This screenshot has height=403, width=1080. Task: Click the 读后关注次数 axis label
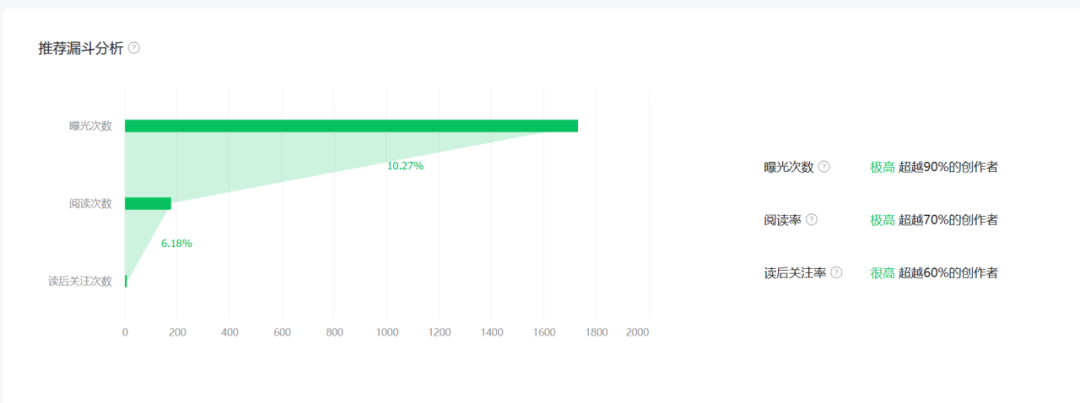pos(80,281)
